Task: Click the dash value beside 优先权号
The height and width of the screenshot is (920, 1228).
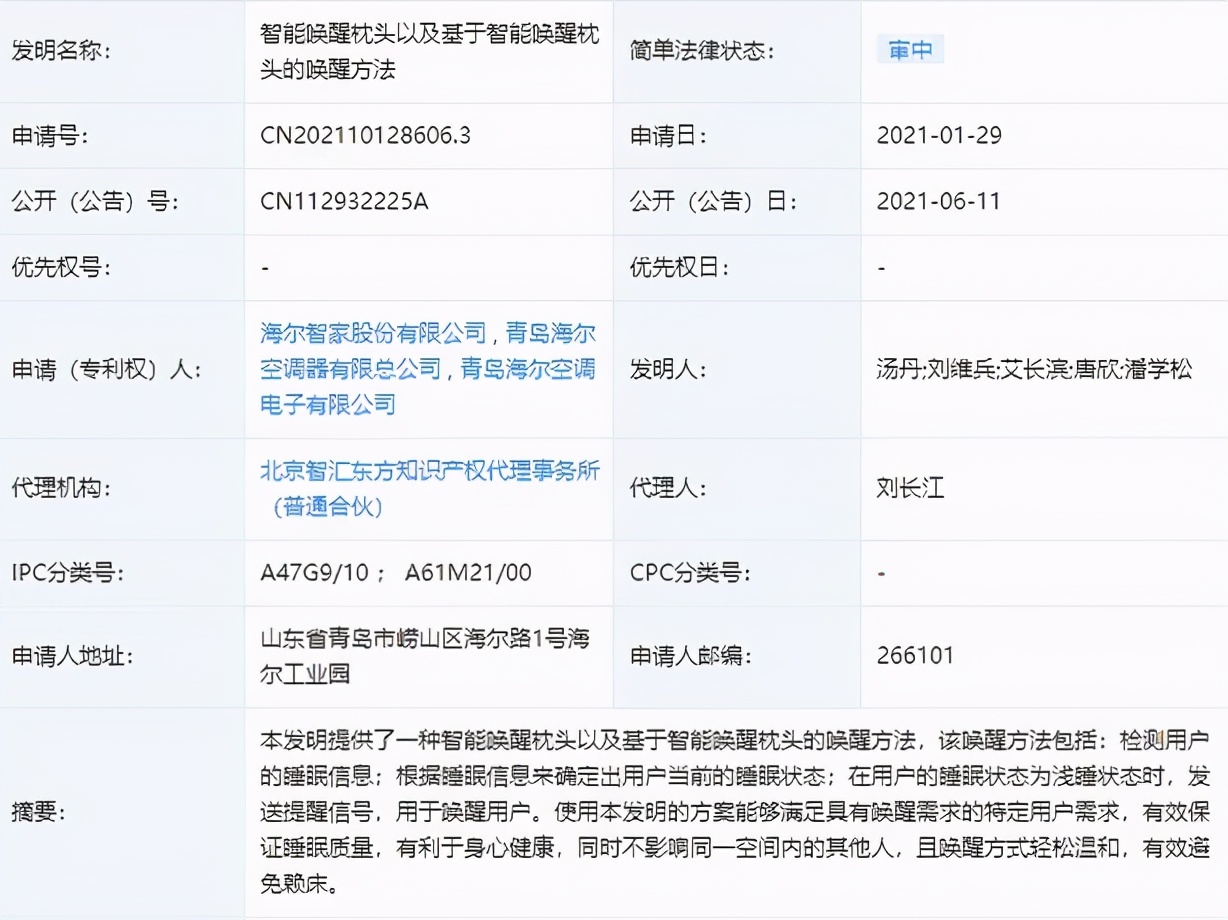Action: (x=265, y=268)
